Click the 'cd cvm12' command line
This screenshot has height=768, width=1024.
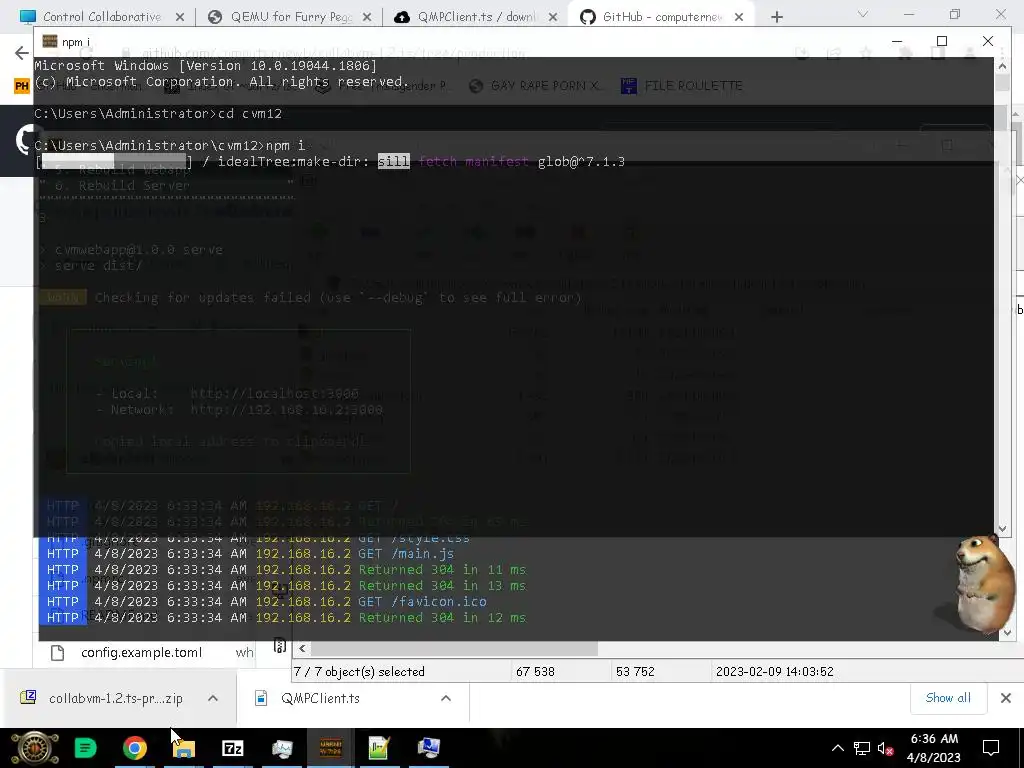[158, 114]
